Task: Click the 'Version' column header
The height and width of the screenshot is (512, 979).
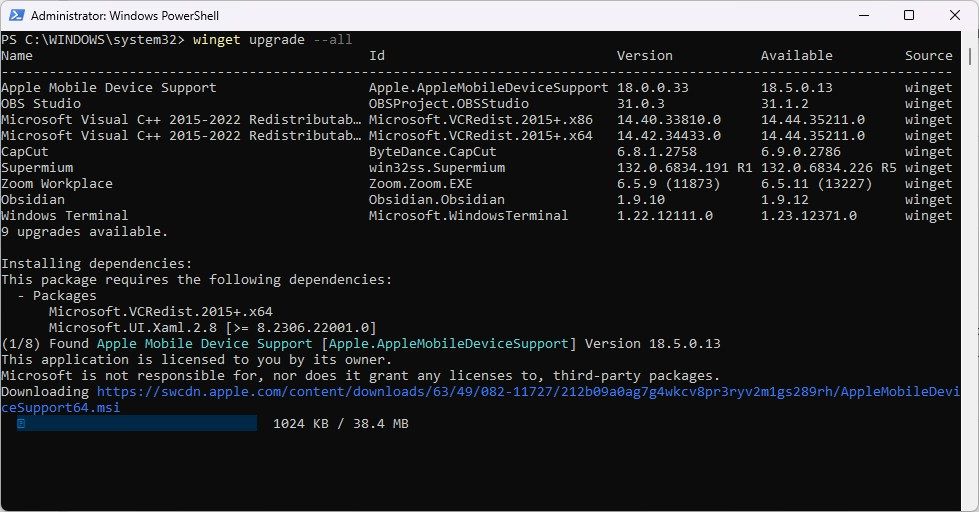Action: click(x=644, y=56)
